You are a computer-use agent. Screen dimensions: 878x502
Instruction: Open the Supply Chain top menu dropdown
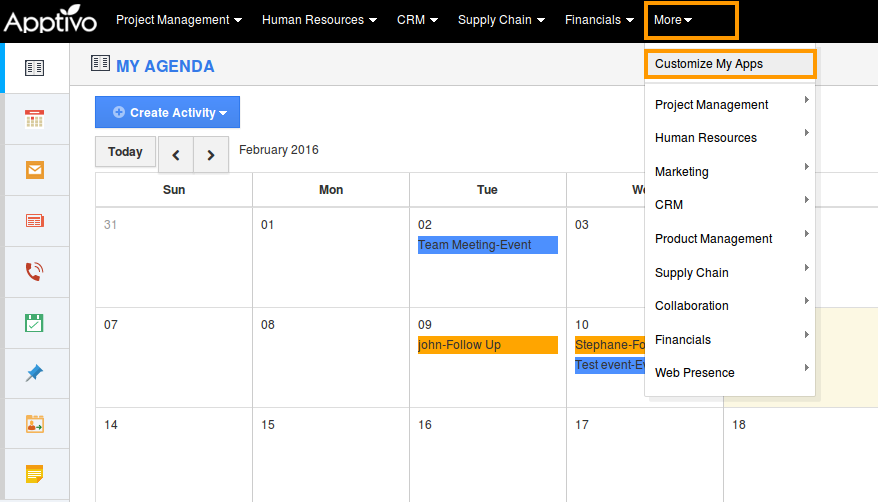[x=501, y=20]
